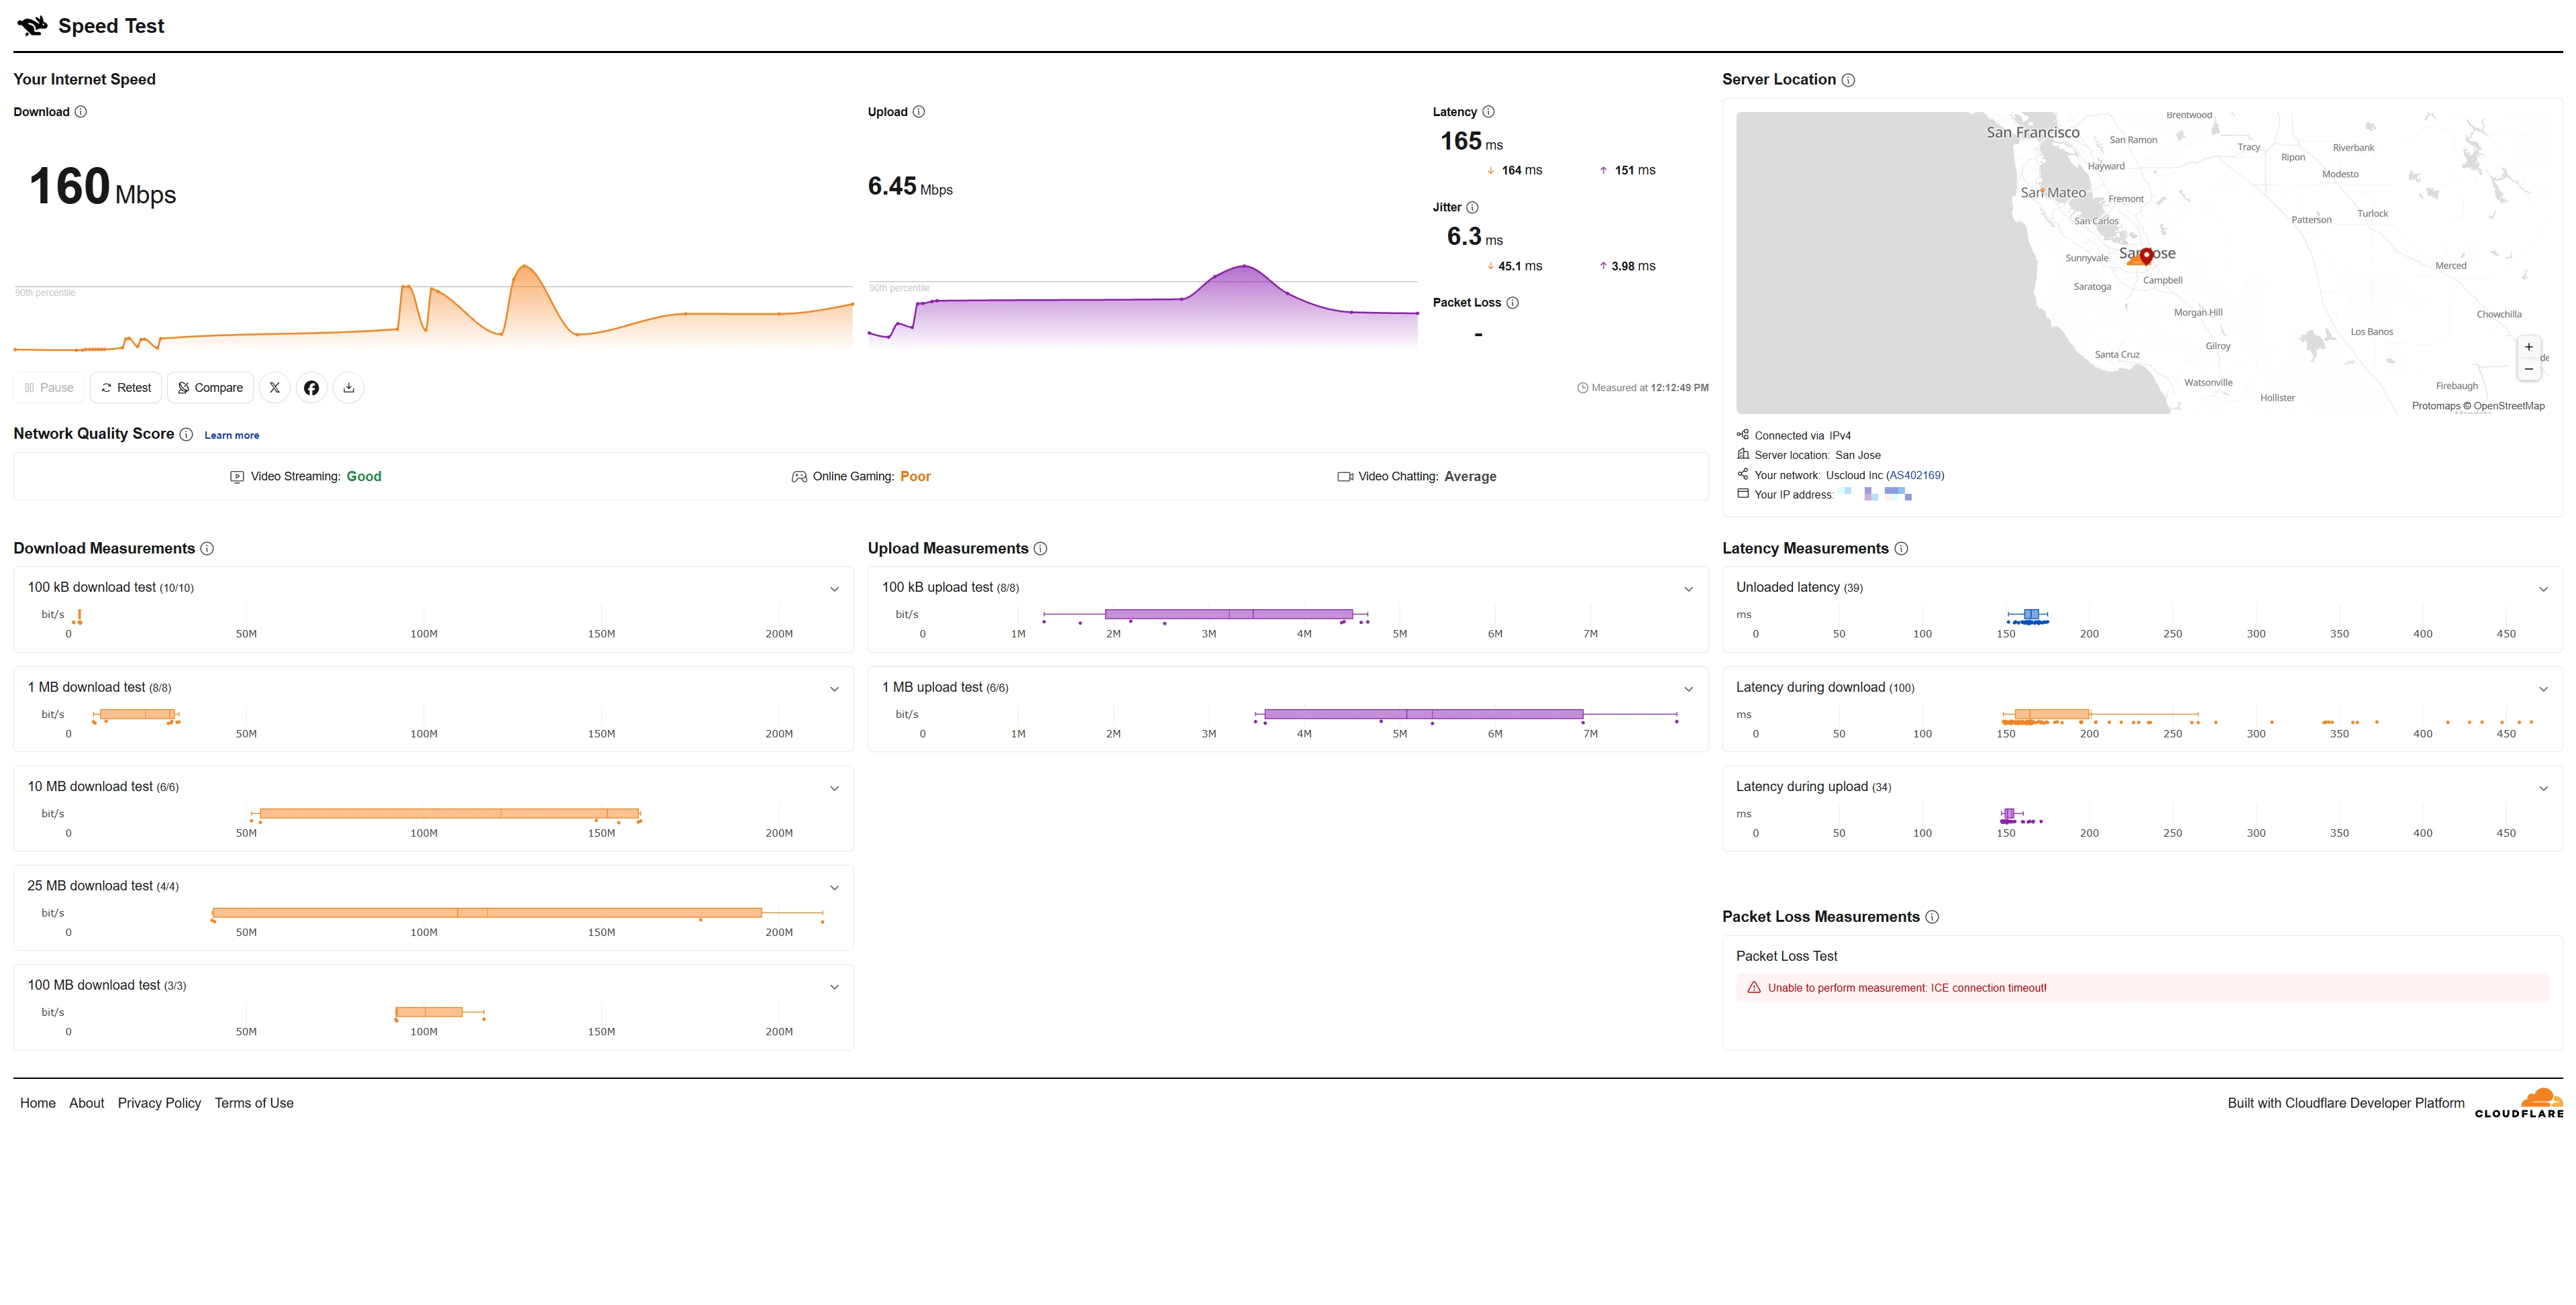The width and height of the screenshot is (2576, 1305).
Task: Expand Latency during upload section
Action: tap(2544, 788)
